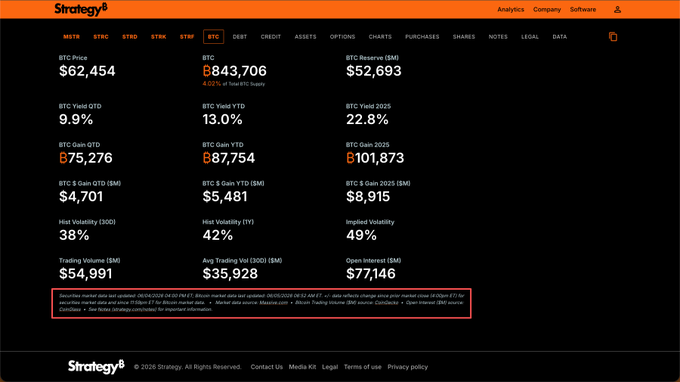
Task: Open the CoinGecko source link
Action: tap(386, 303)
